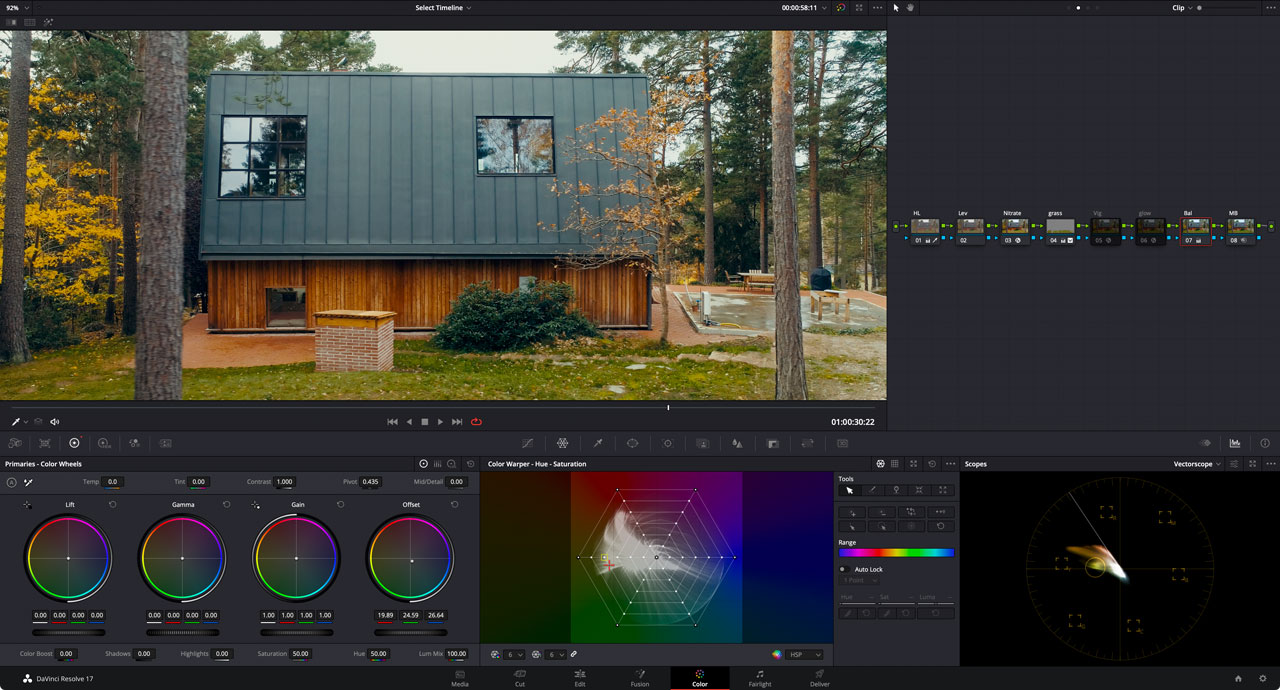Select the hand pan tool in node editor
Image resolution: width=1280 pixels, height=690 pixels.
pyautogui.click(x=910, y=8)
